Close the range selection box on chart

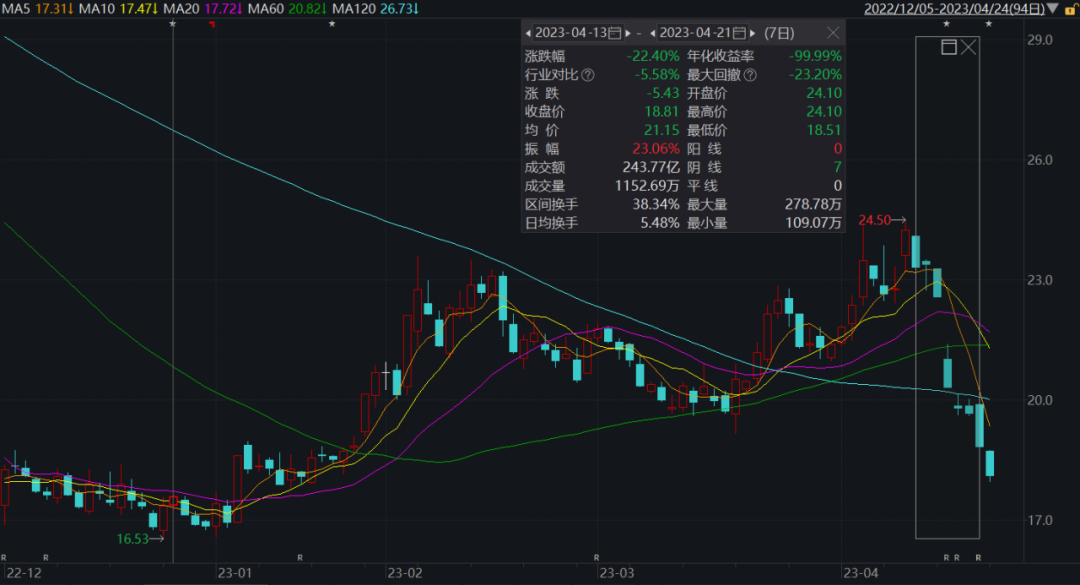point(968,47)
